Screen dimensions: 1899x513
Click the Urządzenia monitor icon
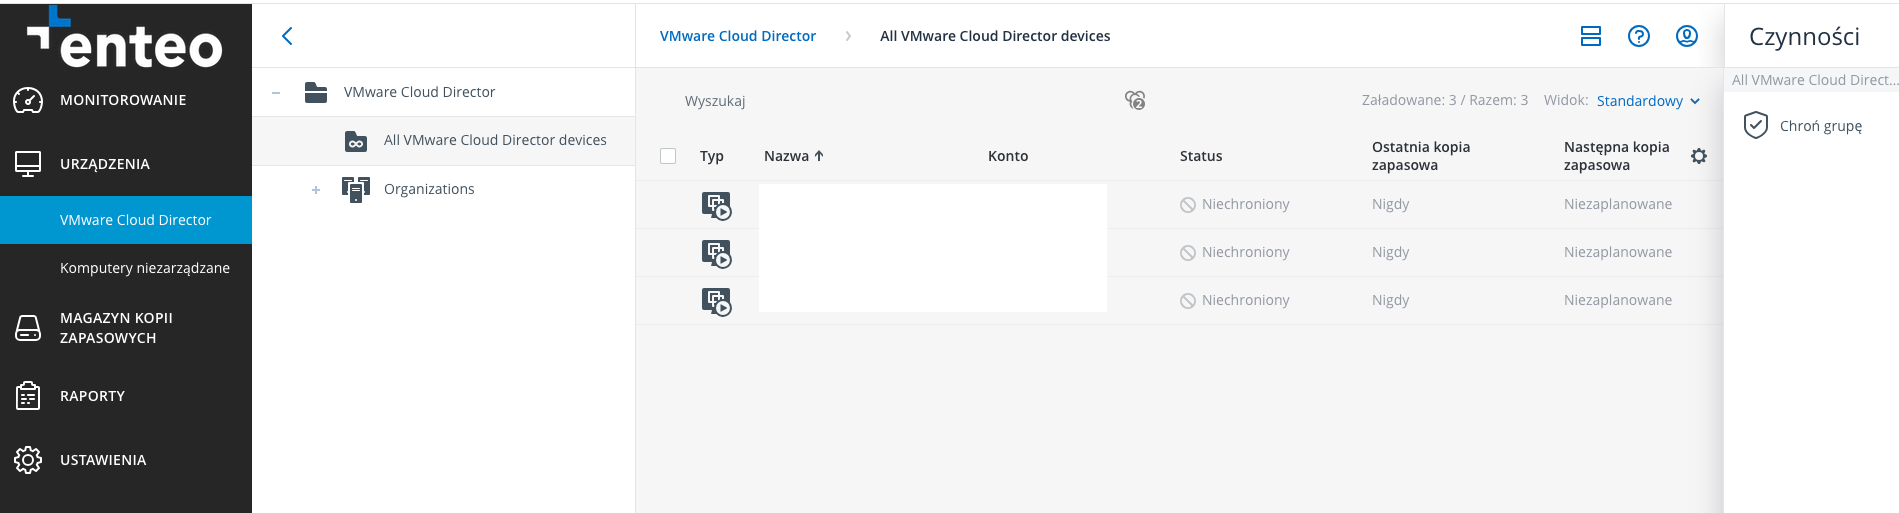(28, 164)
